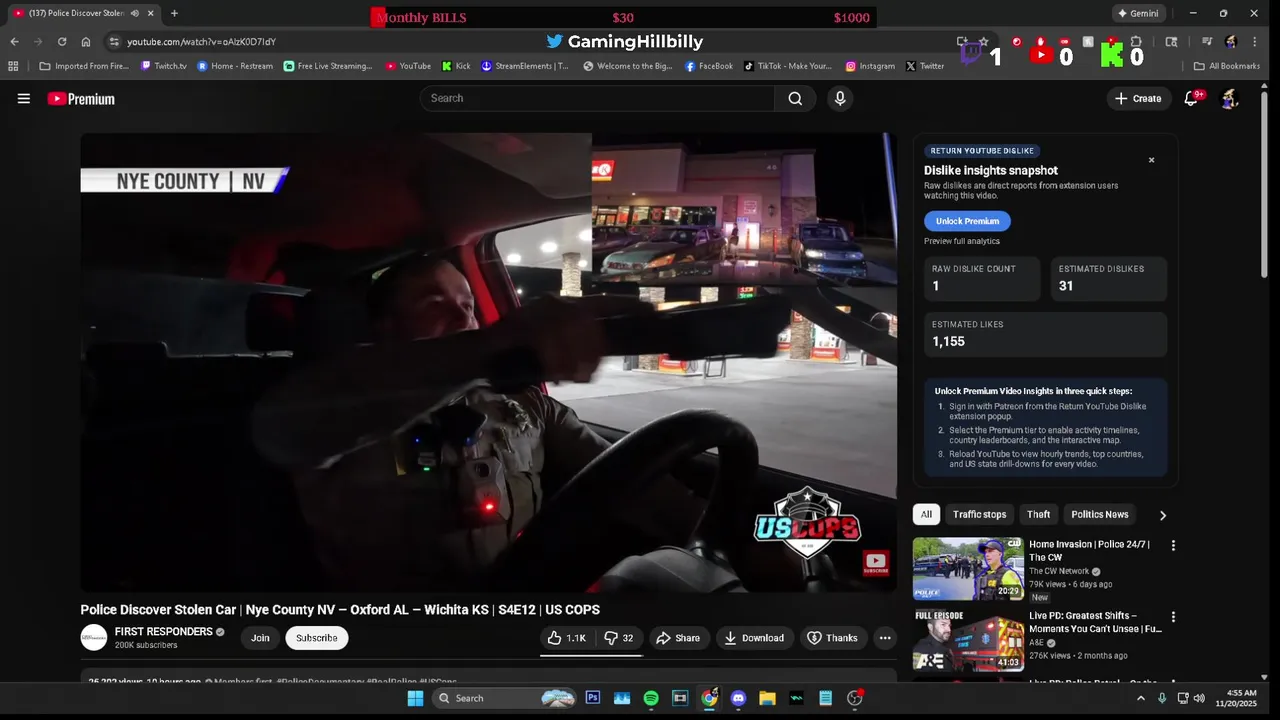Viewport: 1280px width, 720px height.
Task: Show hidden system tray icons chevron
Action: click(1141, 698)
